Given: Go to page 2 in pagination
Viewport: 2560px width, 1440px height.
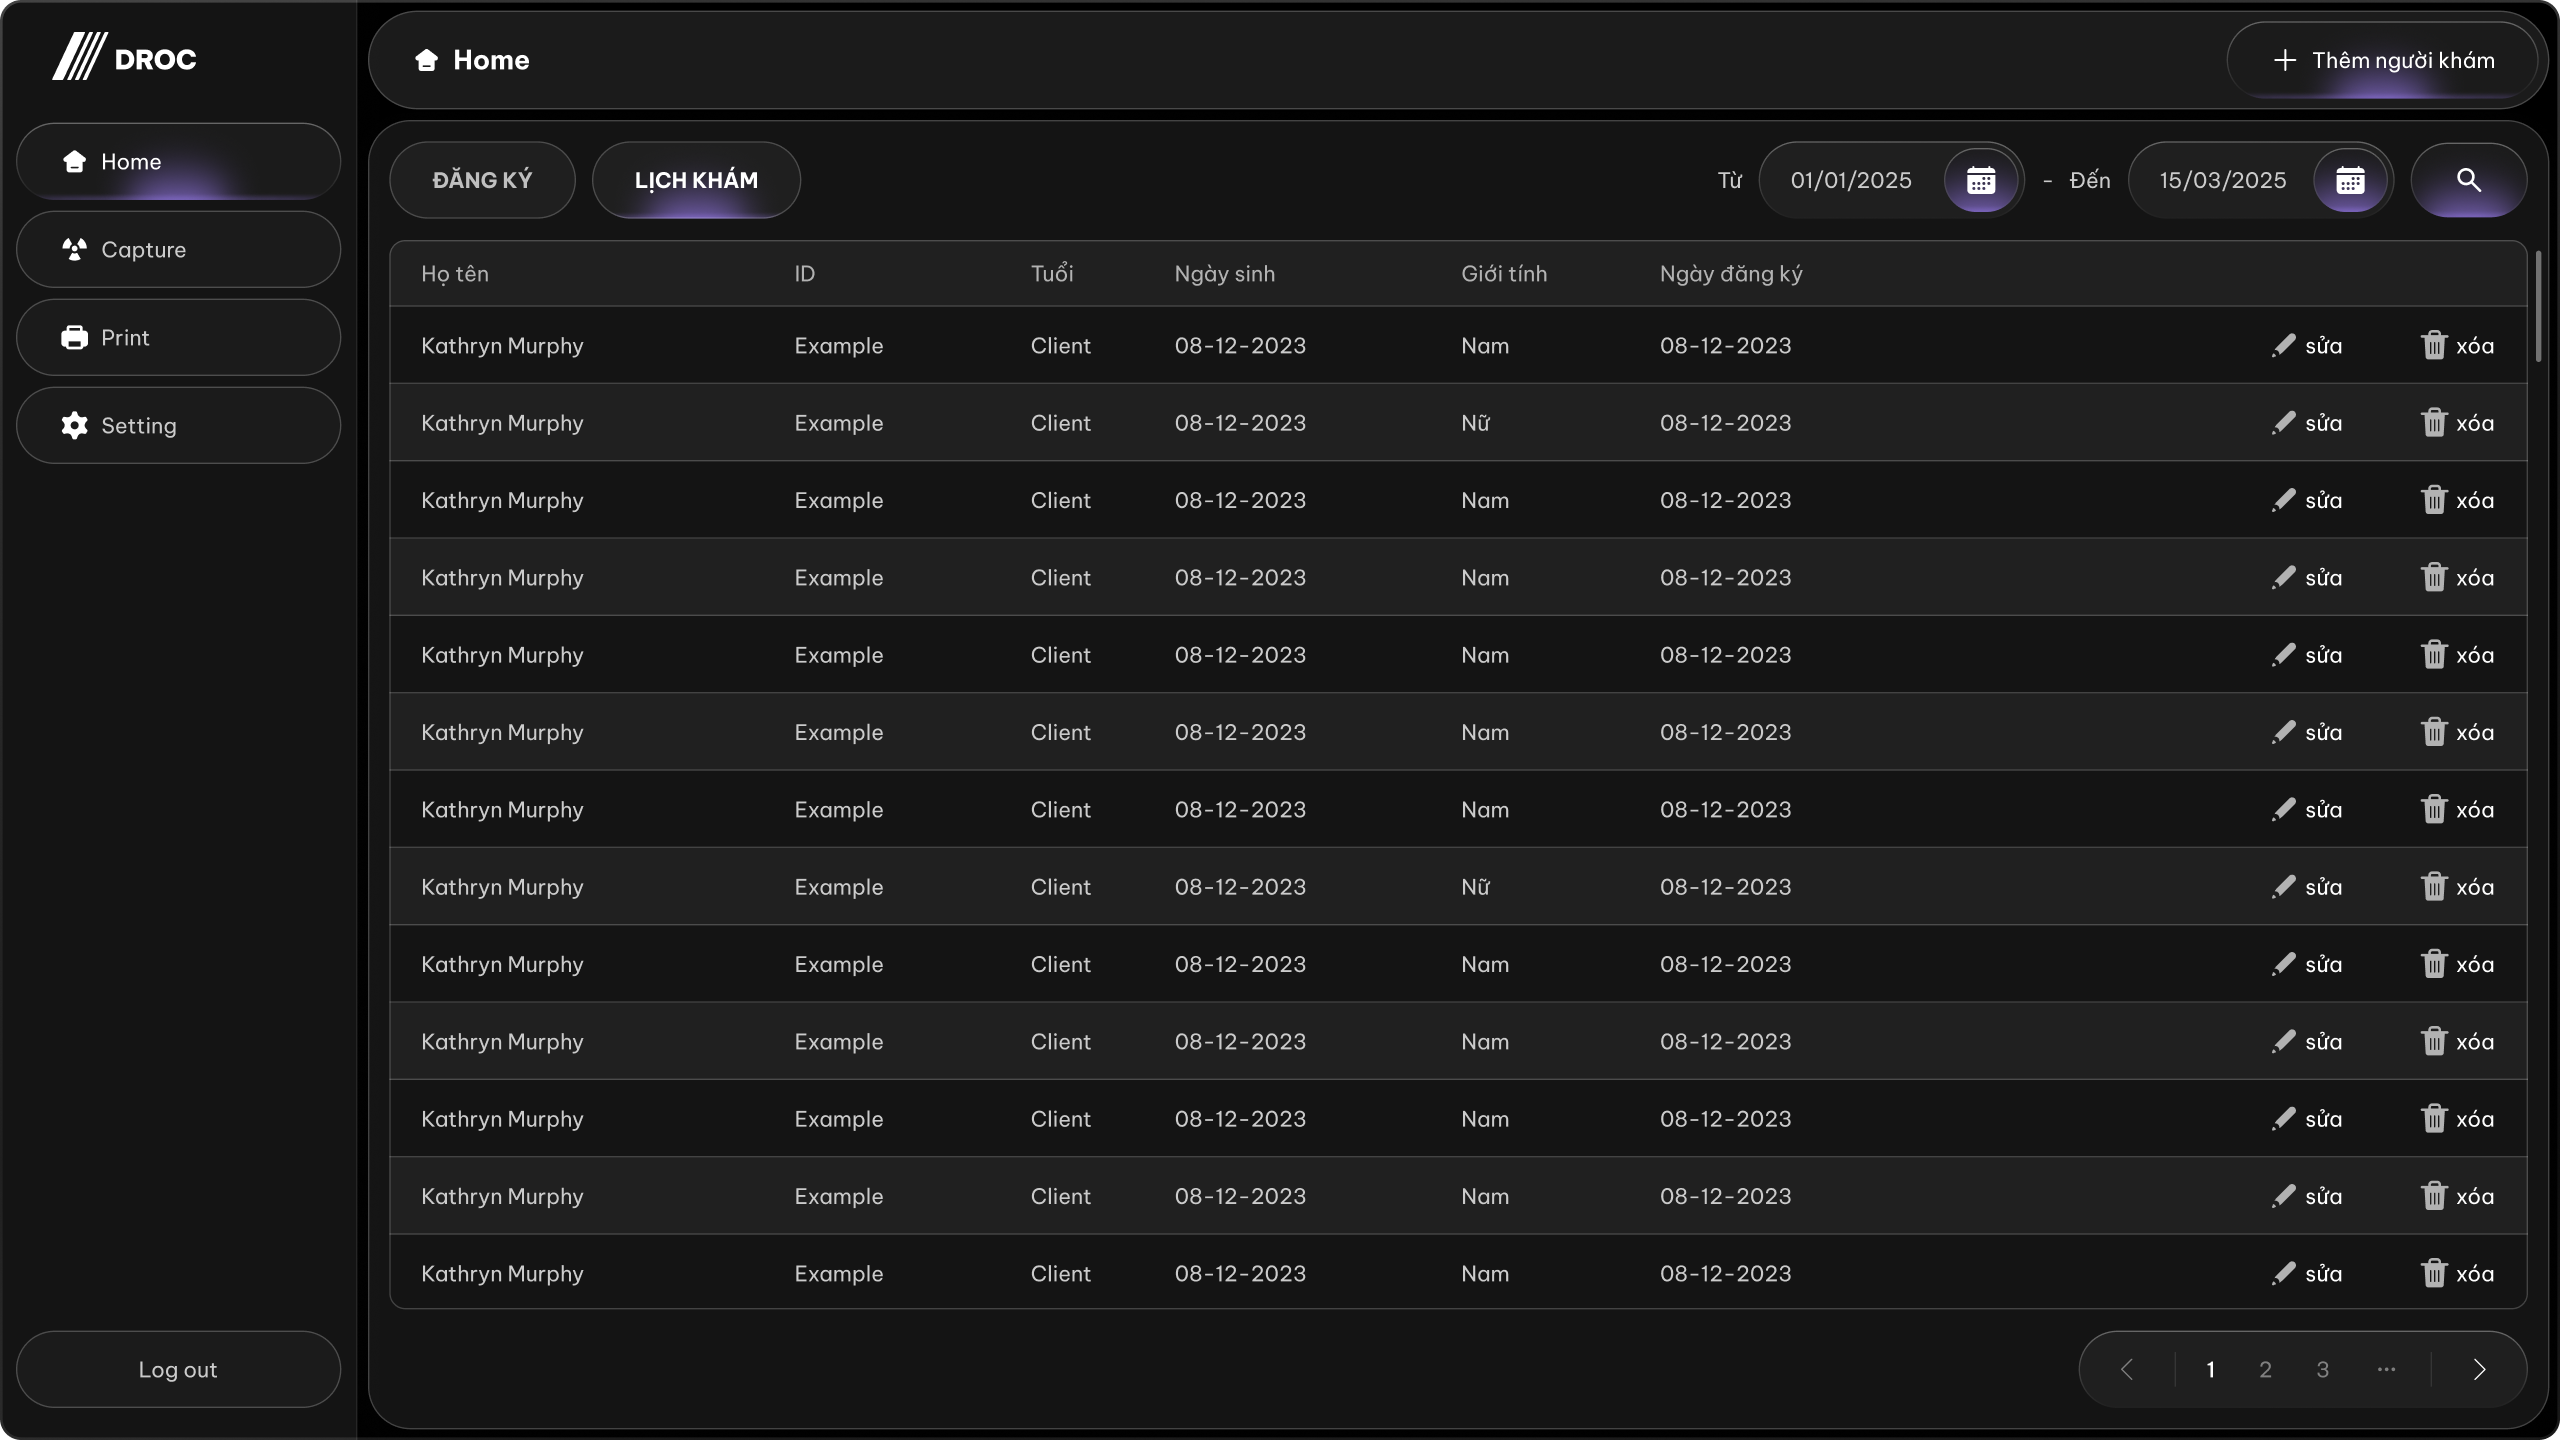Looking at the screenshot, I should coord(2265,1369).
